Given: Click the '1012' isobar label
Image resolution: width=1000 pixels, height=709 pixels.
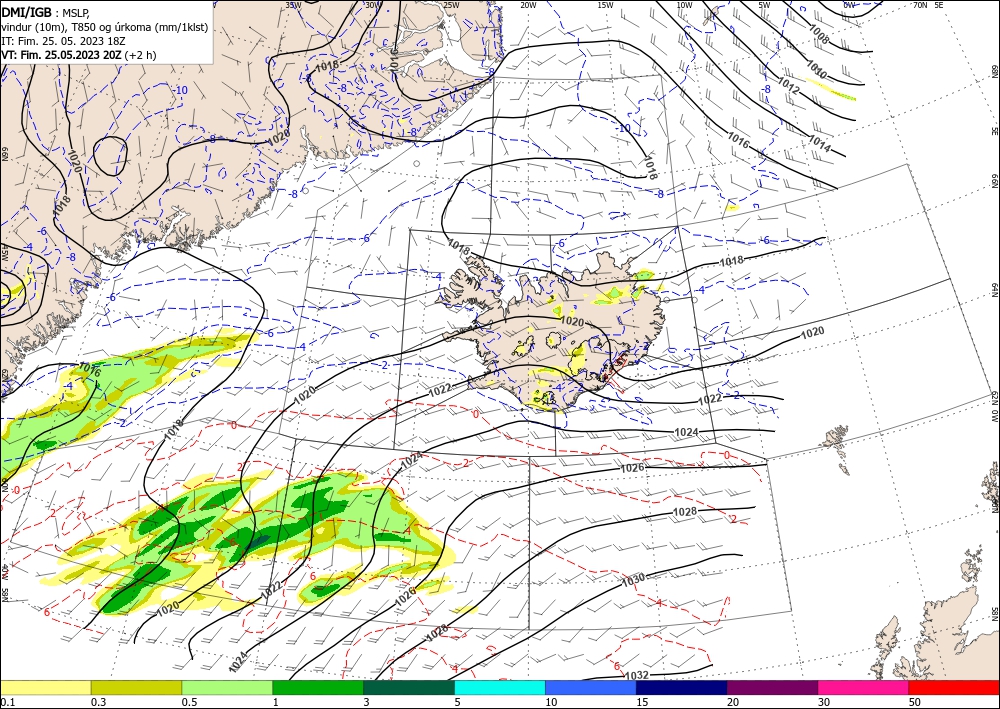Looking at the screenshot, I should pyautogui.click(x=788, y=86).
